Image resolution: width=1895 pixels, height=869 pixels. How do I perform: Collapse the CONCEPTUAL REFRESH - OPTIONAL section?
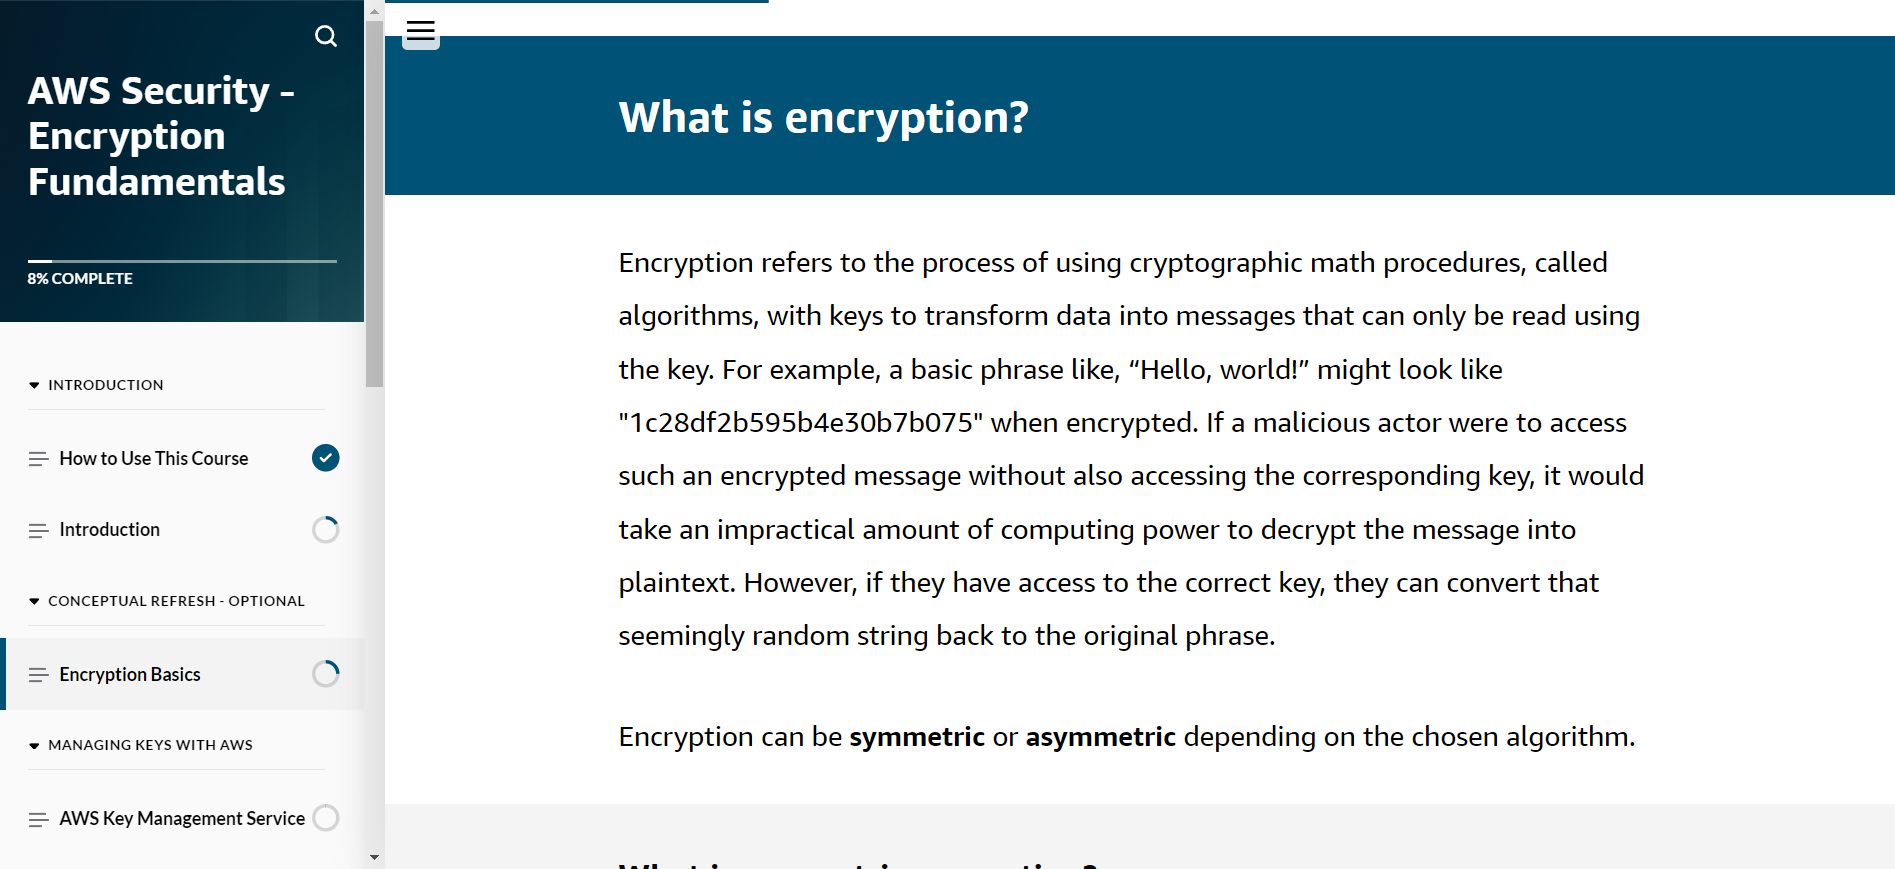point(33,600)
